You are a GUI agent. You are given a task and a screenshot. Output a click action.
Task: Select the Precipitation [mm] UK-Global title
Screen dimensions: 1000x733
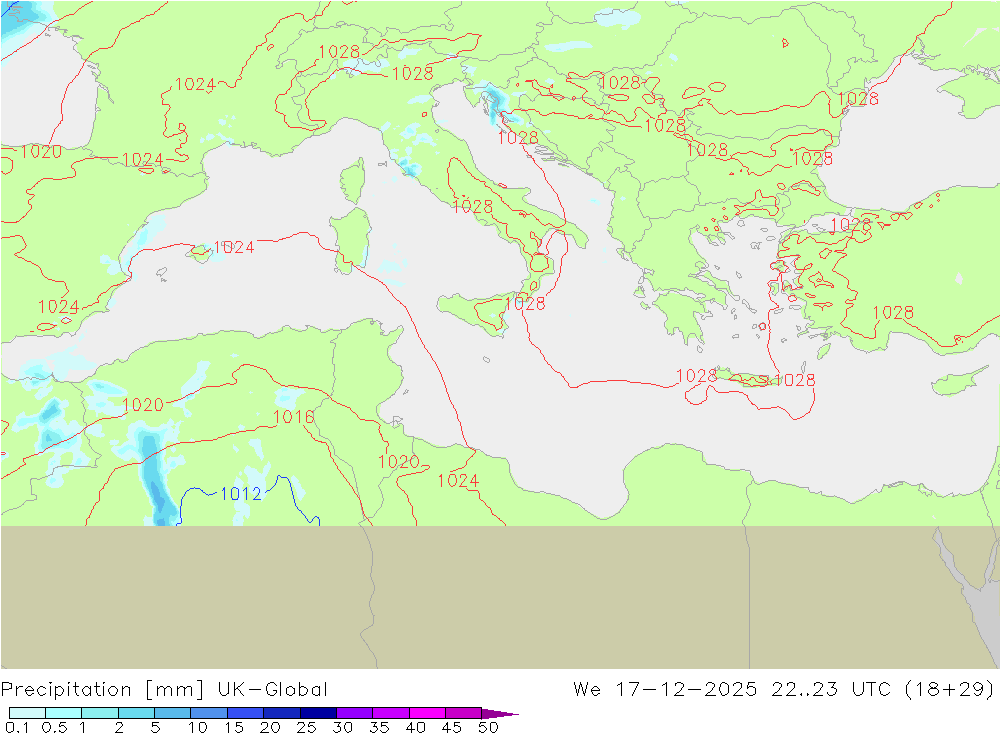(x=164, y=690)
